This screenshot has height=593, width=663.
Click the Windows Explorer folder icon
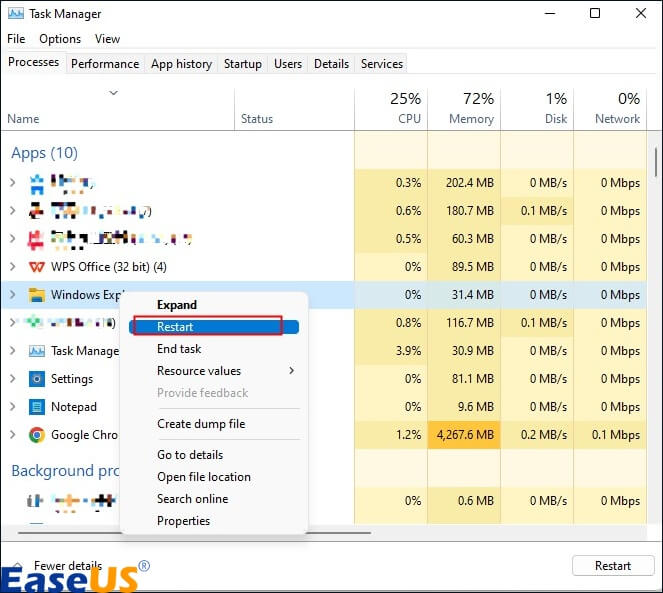(36, 295)
